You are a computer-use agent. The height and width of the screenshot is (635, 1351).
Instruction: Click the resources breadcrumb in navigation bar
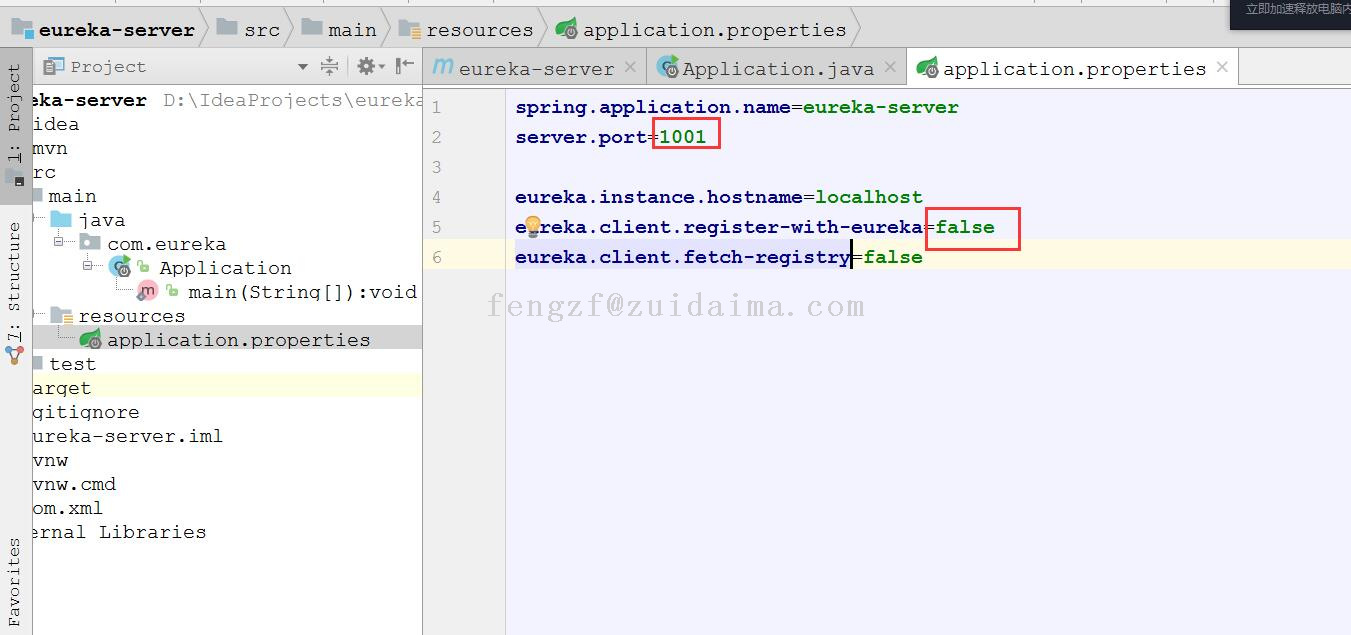click(479, 30)
